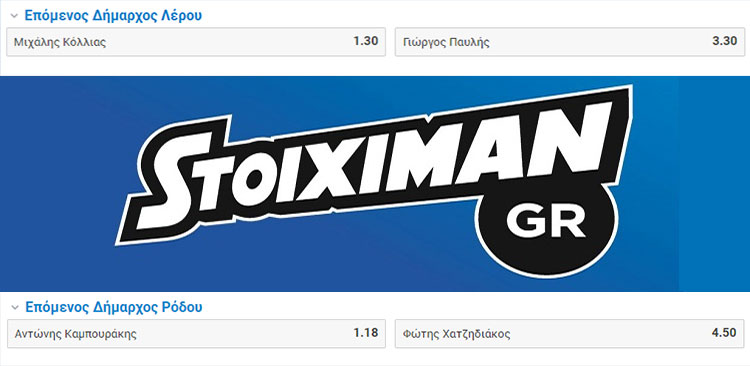Click the Stoiximan wordmark logo
750x366 pixels.
[373, 165]
